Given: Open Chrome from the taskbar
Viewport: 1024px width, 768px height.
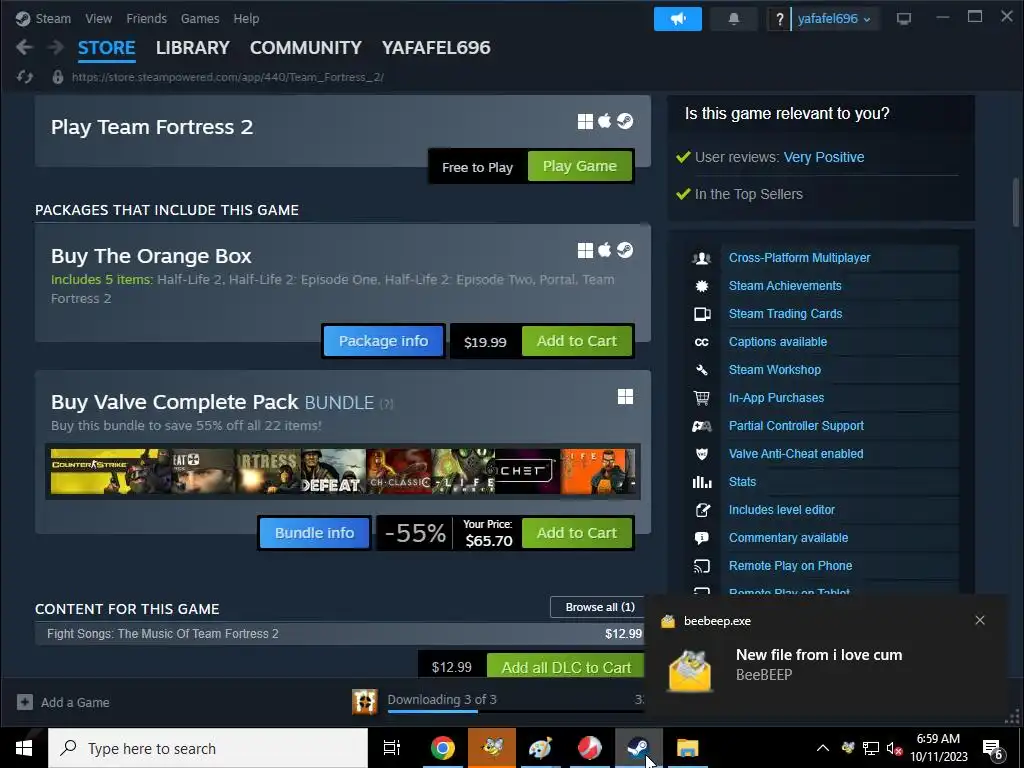Looking at the screenshot, I should [442, 748].
